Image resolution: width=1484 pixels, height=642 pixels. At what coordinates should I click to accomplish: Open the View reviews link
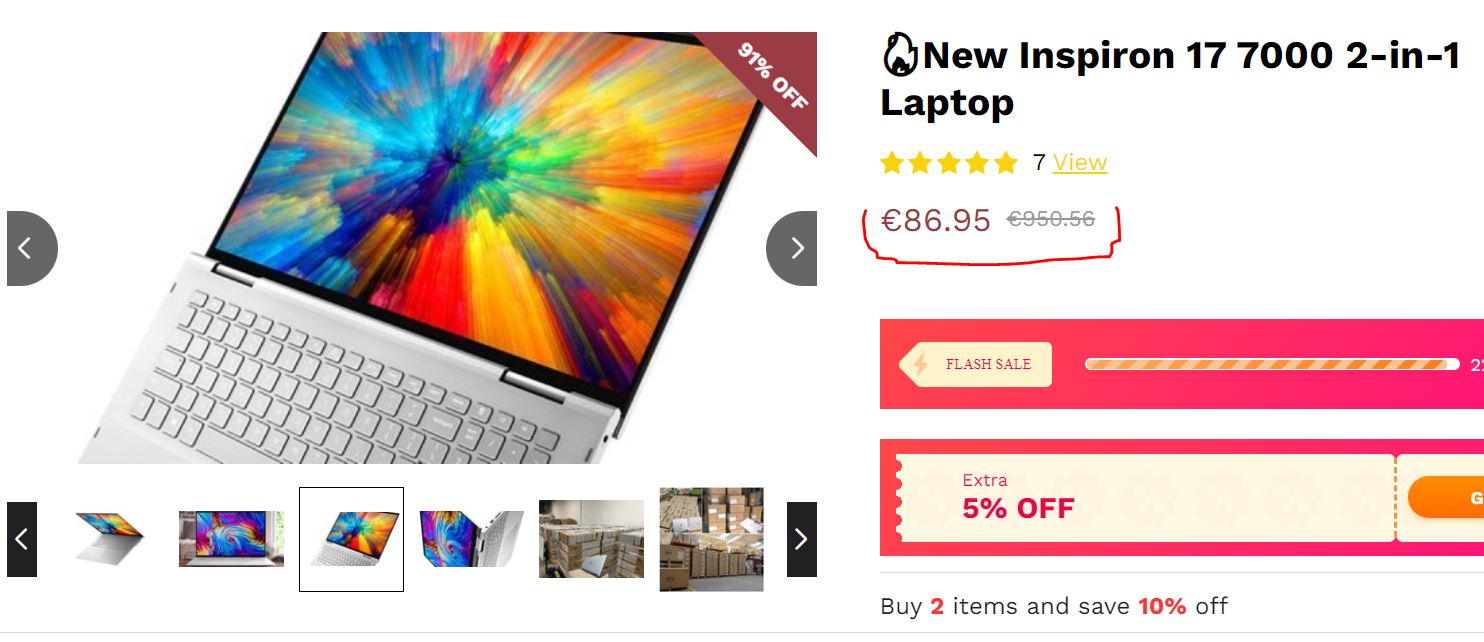1080,162
